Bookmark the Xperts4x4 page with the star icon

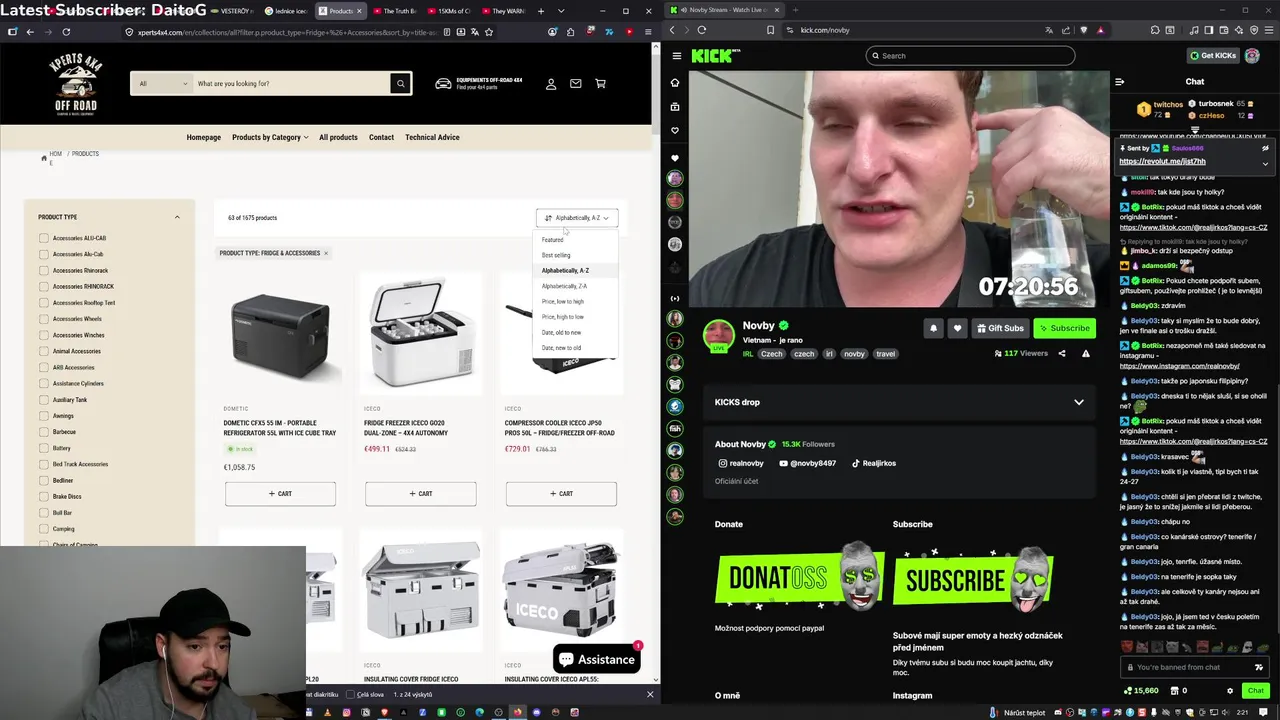(489, 32)
